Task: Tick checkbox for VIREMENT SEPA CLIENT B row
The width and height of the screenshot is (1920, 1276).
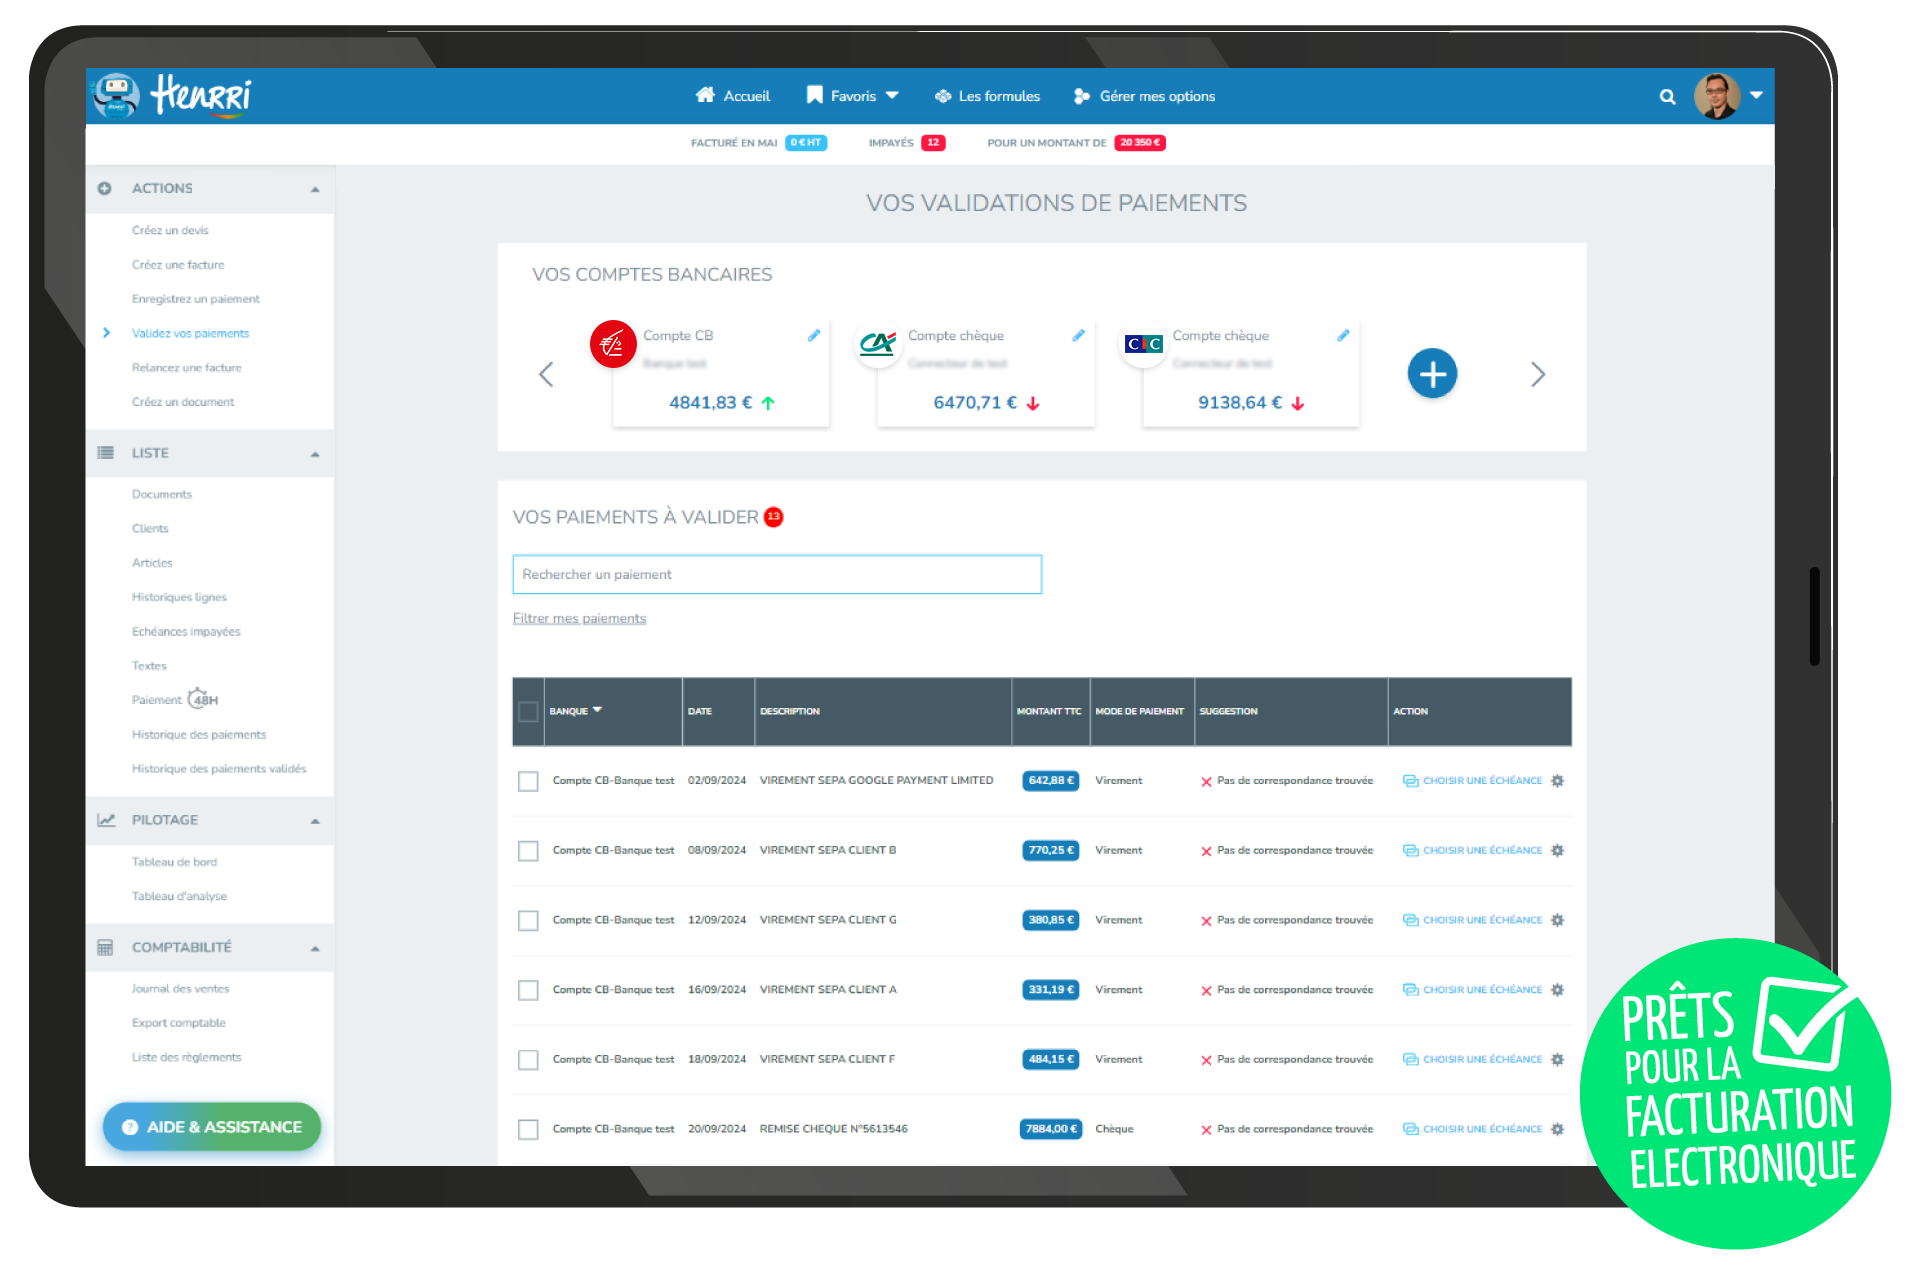Action: click(x=528, y=851)
